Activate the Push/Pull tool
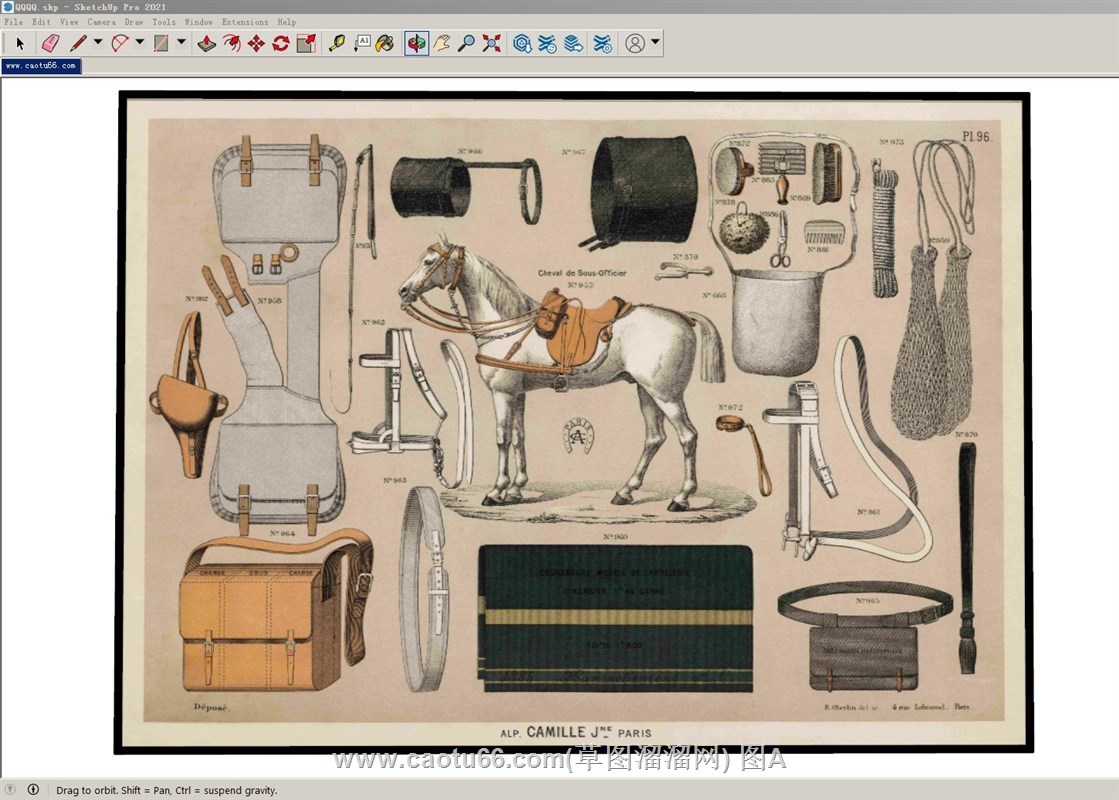 coord(207,44)
